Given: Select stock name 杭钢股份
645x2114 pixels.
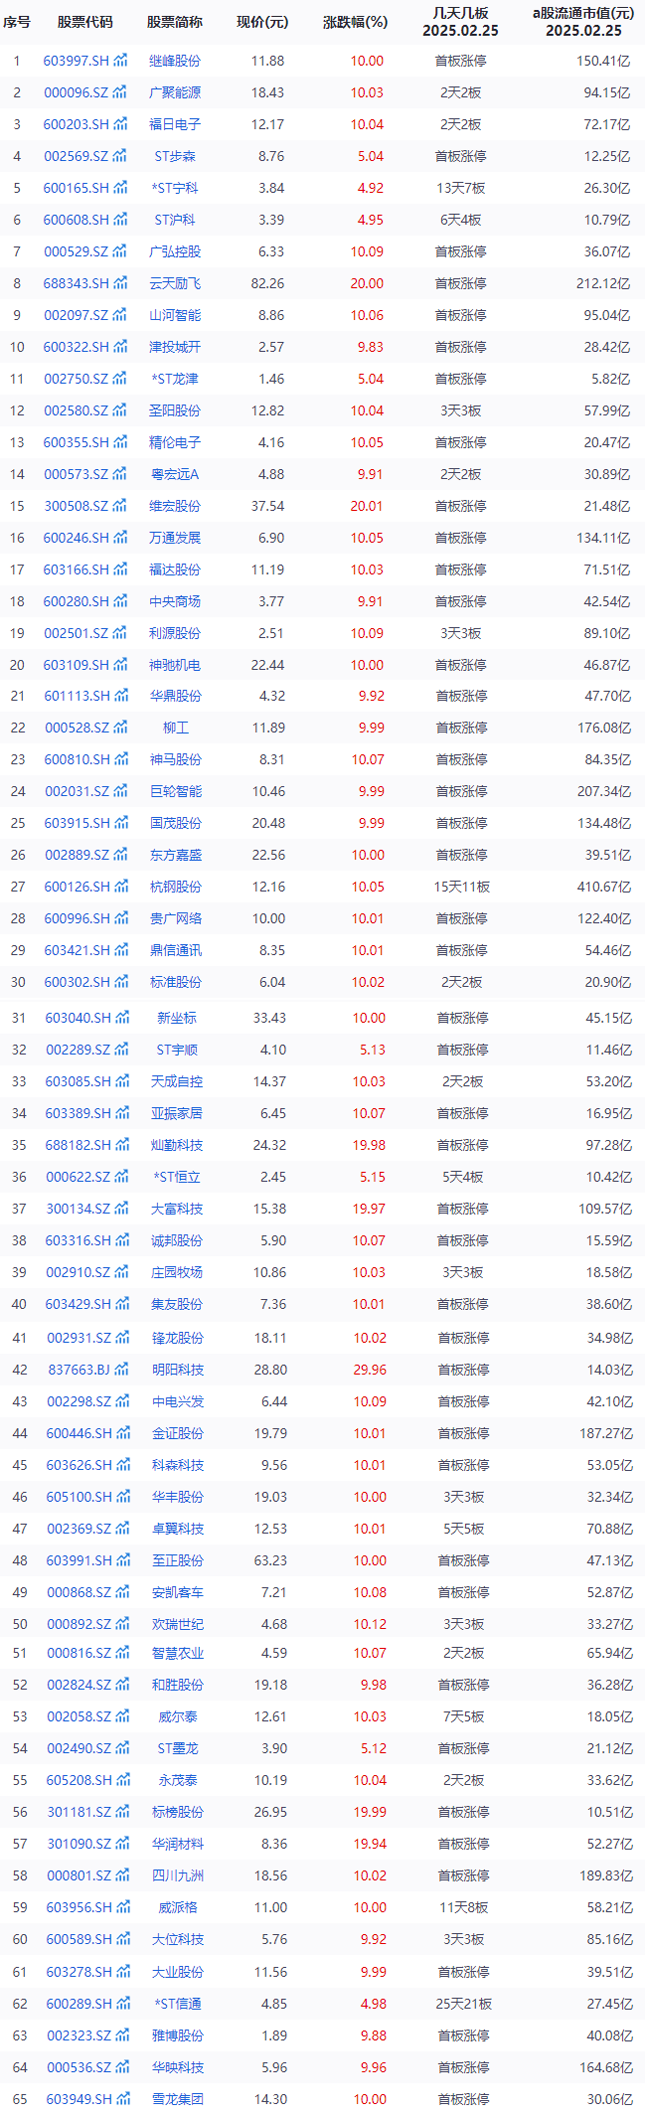Looking at the screenshot, I should (x=175, y=887).
